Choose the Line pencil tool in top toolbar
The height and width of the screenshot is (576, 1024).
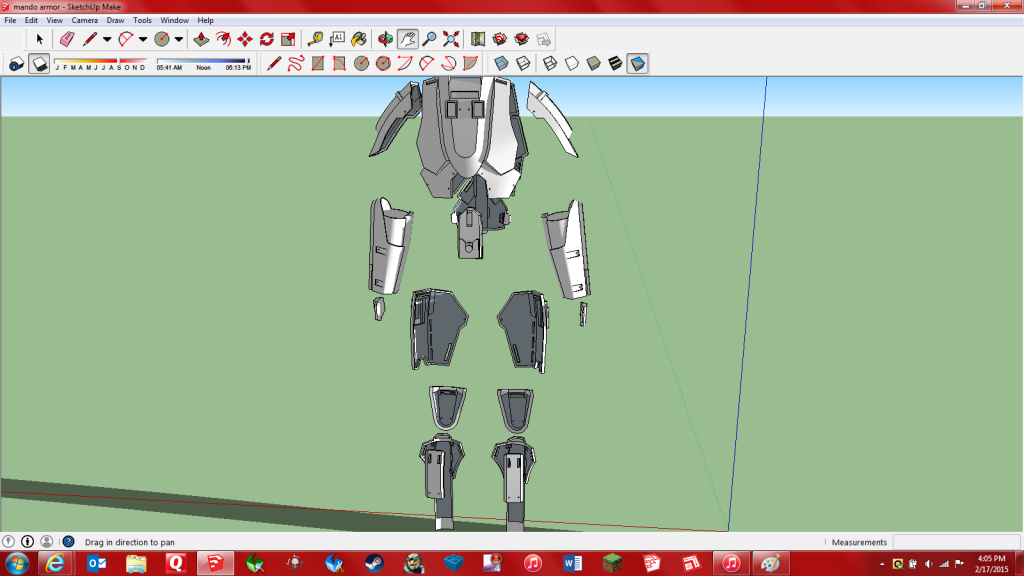coord(89,39)
